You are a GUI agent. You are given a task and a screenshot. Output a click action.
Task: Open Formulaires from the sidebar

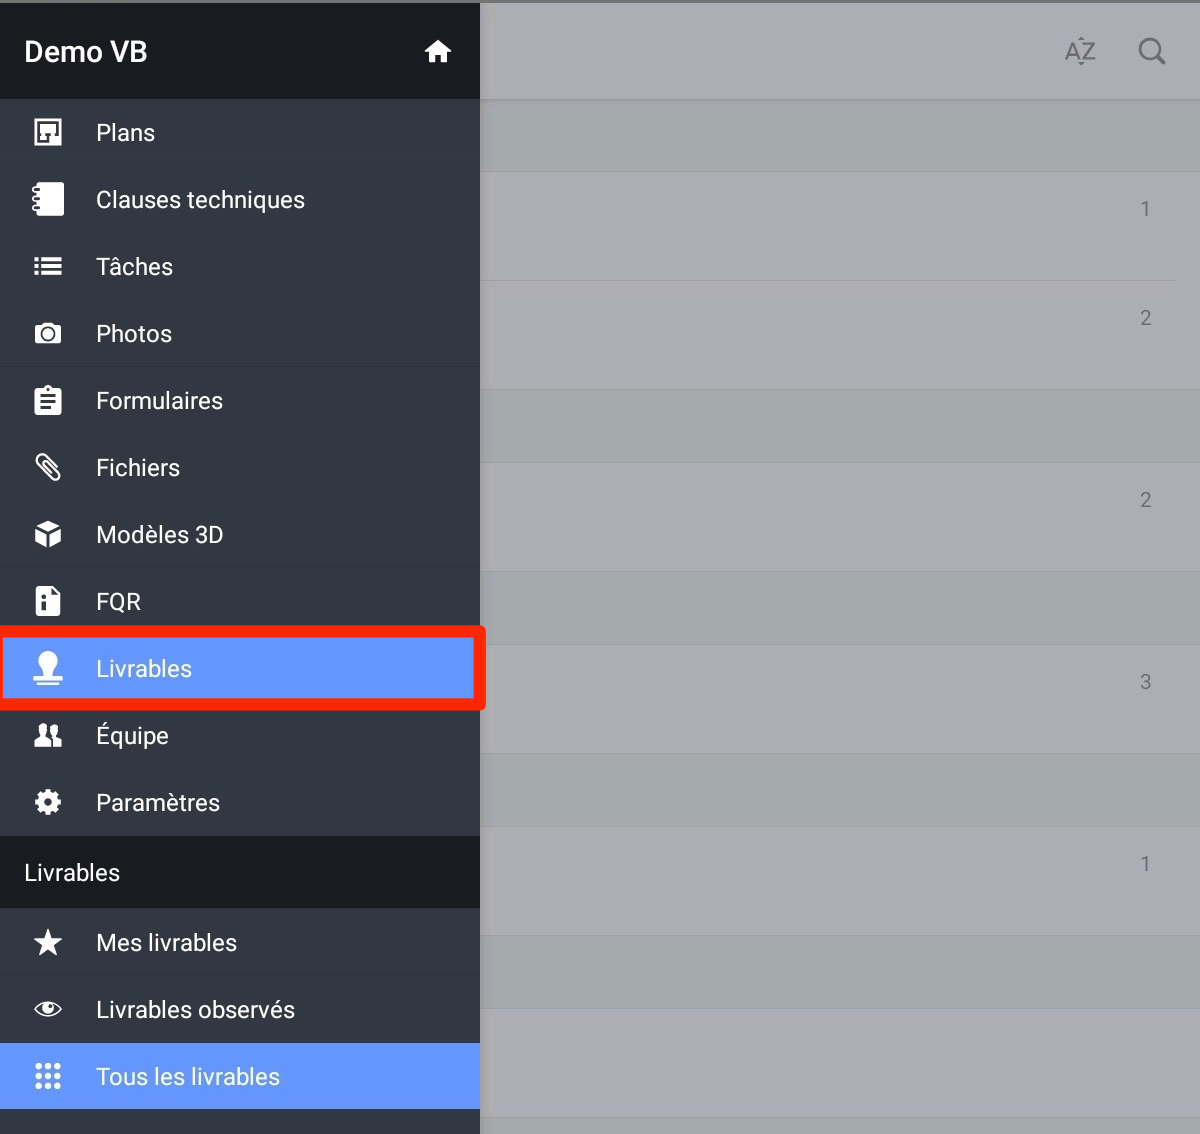[x=240, y=400]
